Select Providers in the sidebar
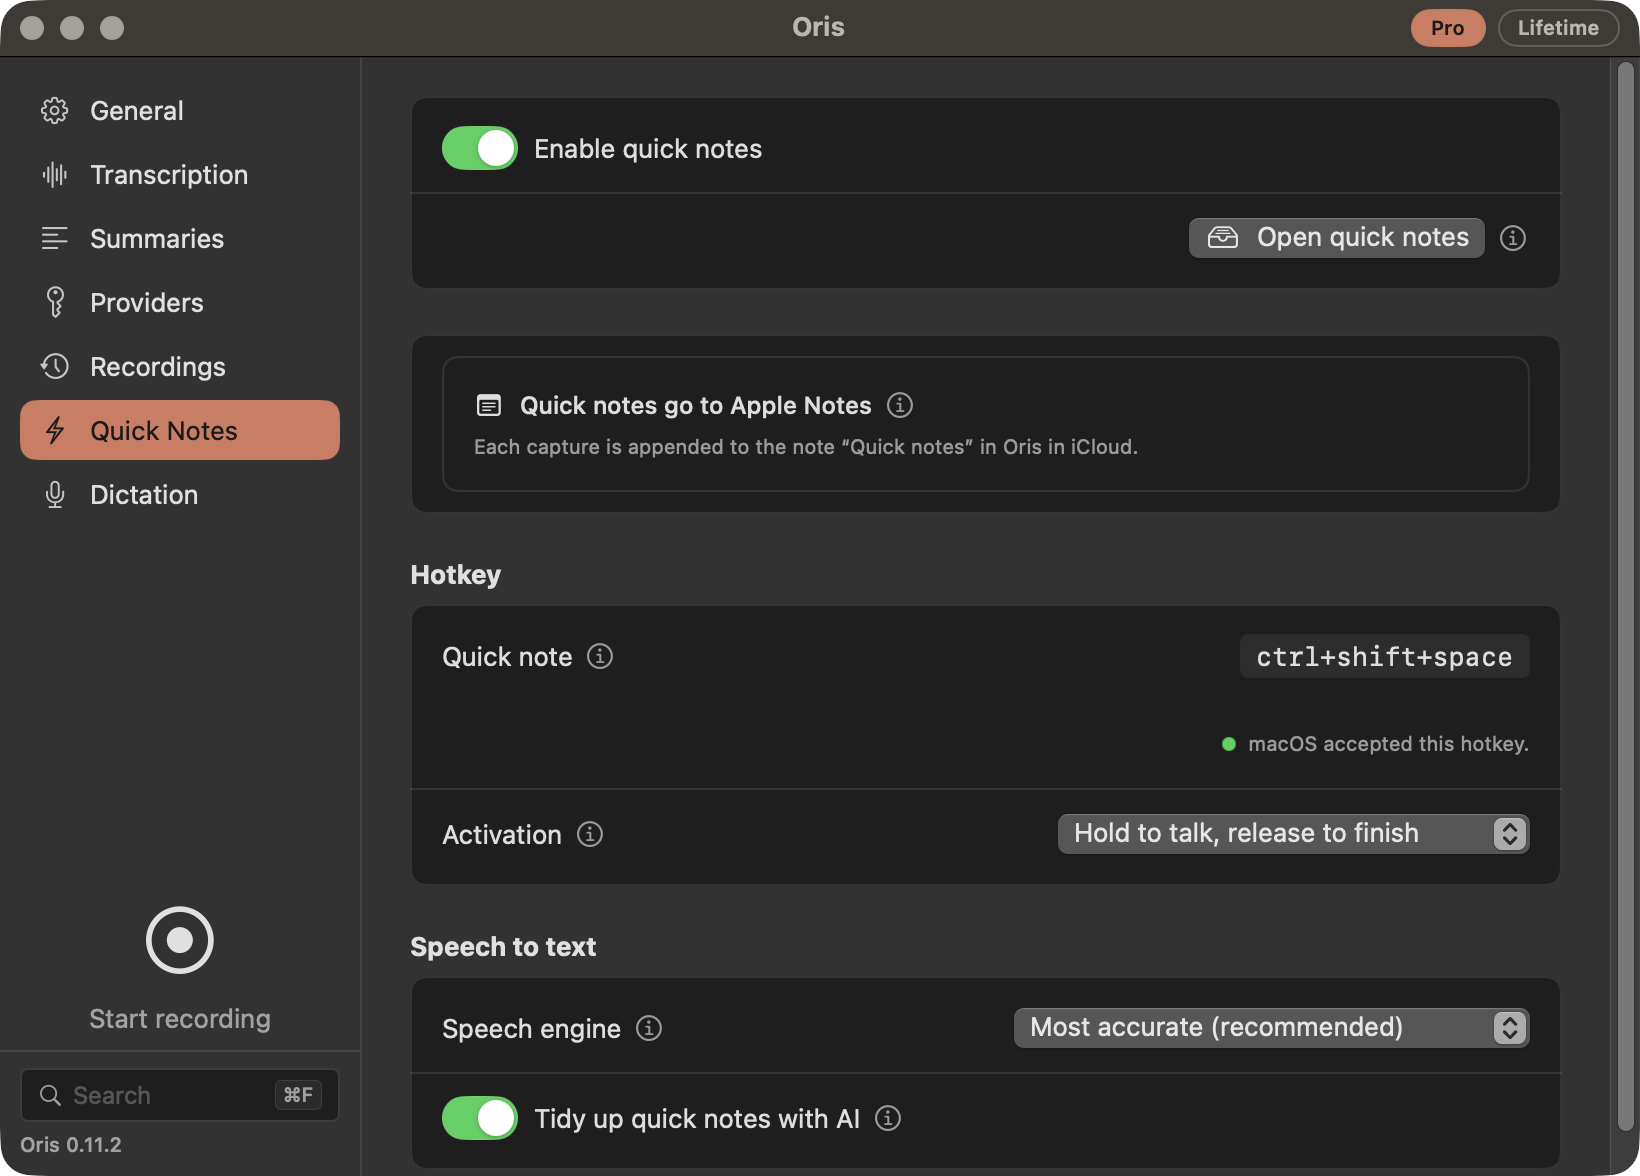This screenshot has height=1176, width=1640. [x=180, y=303]
